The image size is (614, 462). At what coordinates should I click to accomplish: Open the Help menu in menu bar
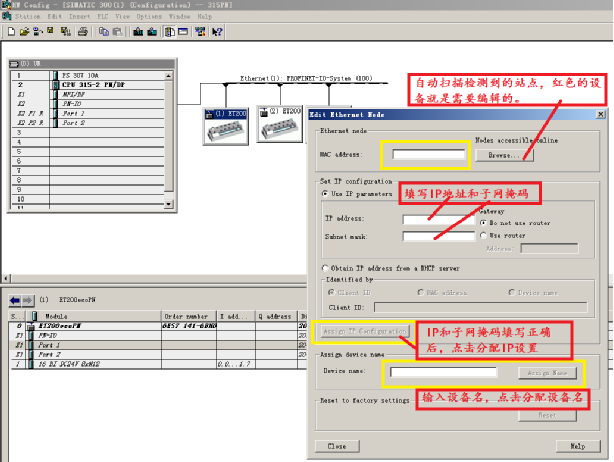(x=204, y=16)
